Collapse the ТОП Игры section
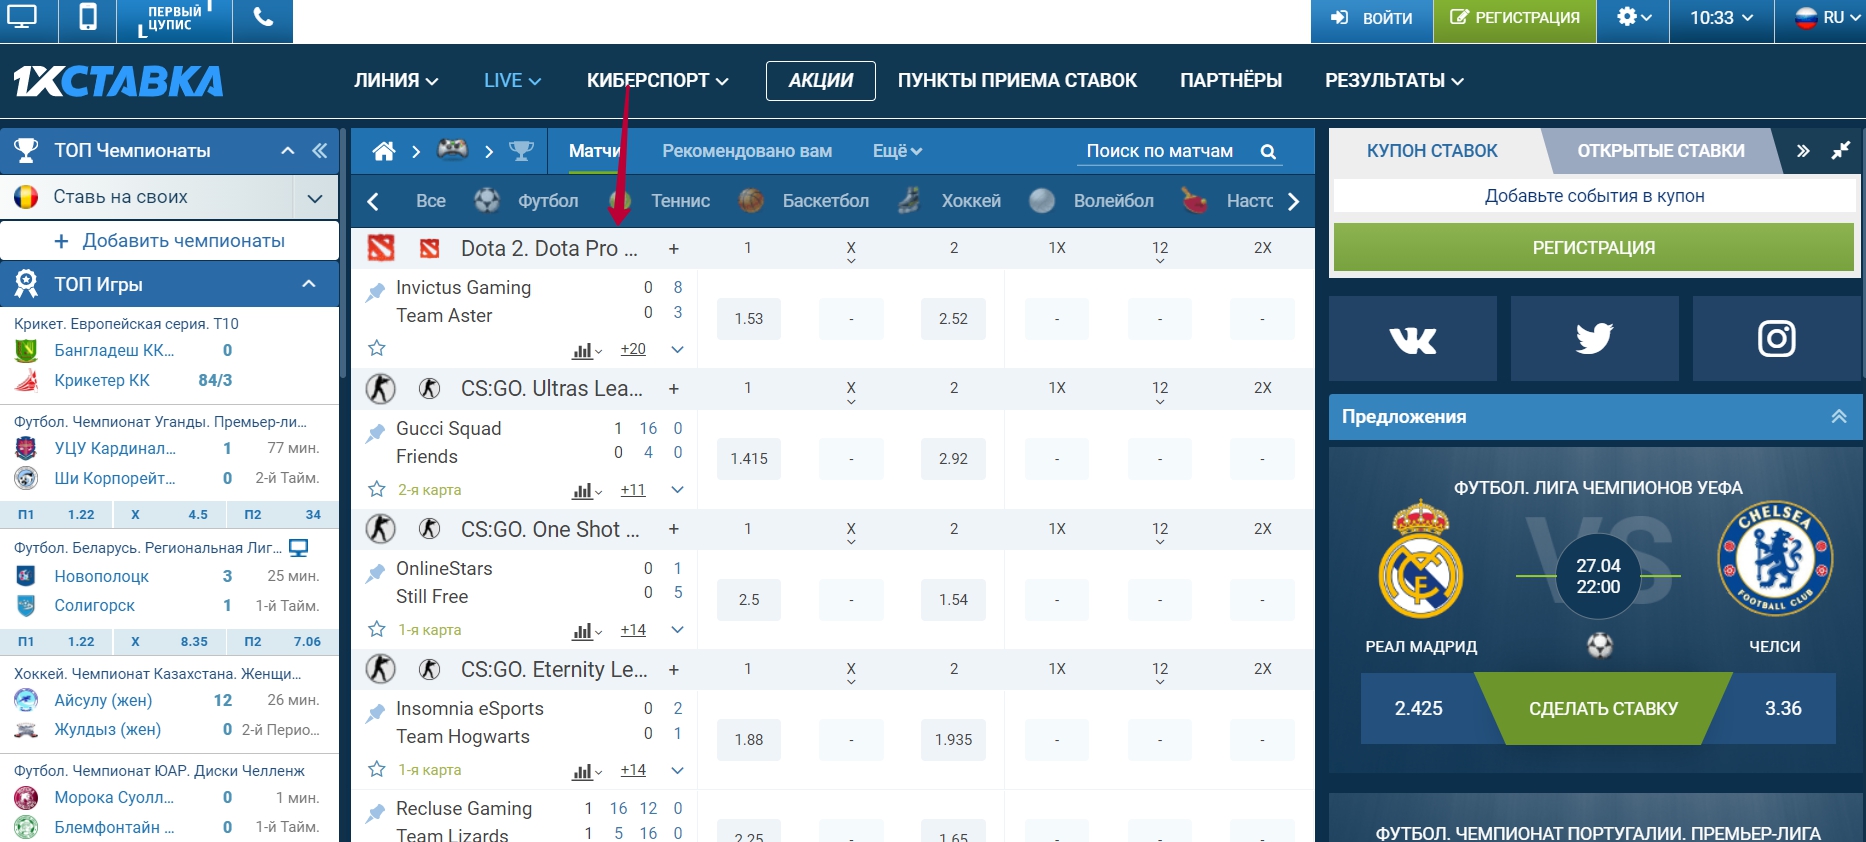The height and width of the screenshot is (842, 1866). (309, 284)
